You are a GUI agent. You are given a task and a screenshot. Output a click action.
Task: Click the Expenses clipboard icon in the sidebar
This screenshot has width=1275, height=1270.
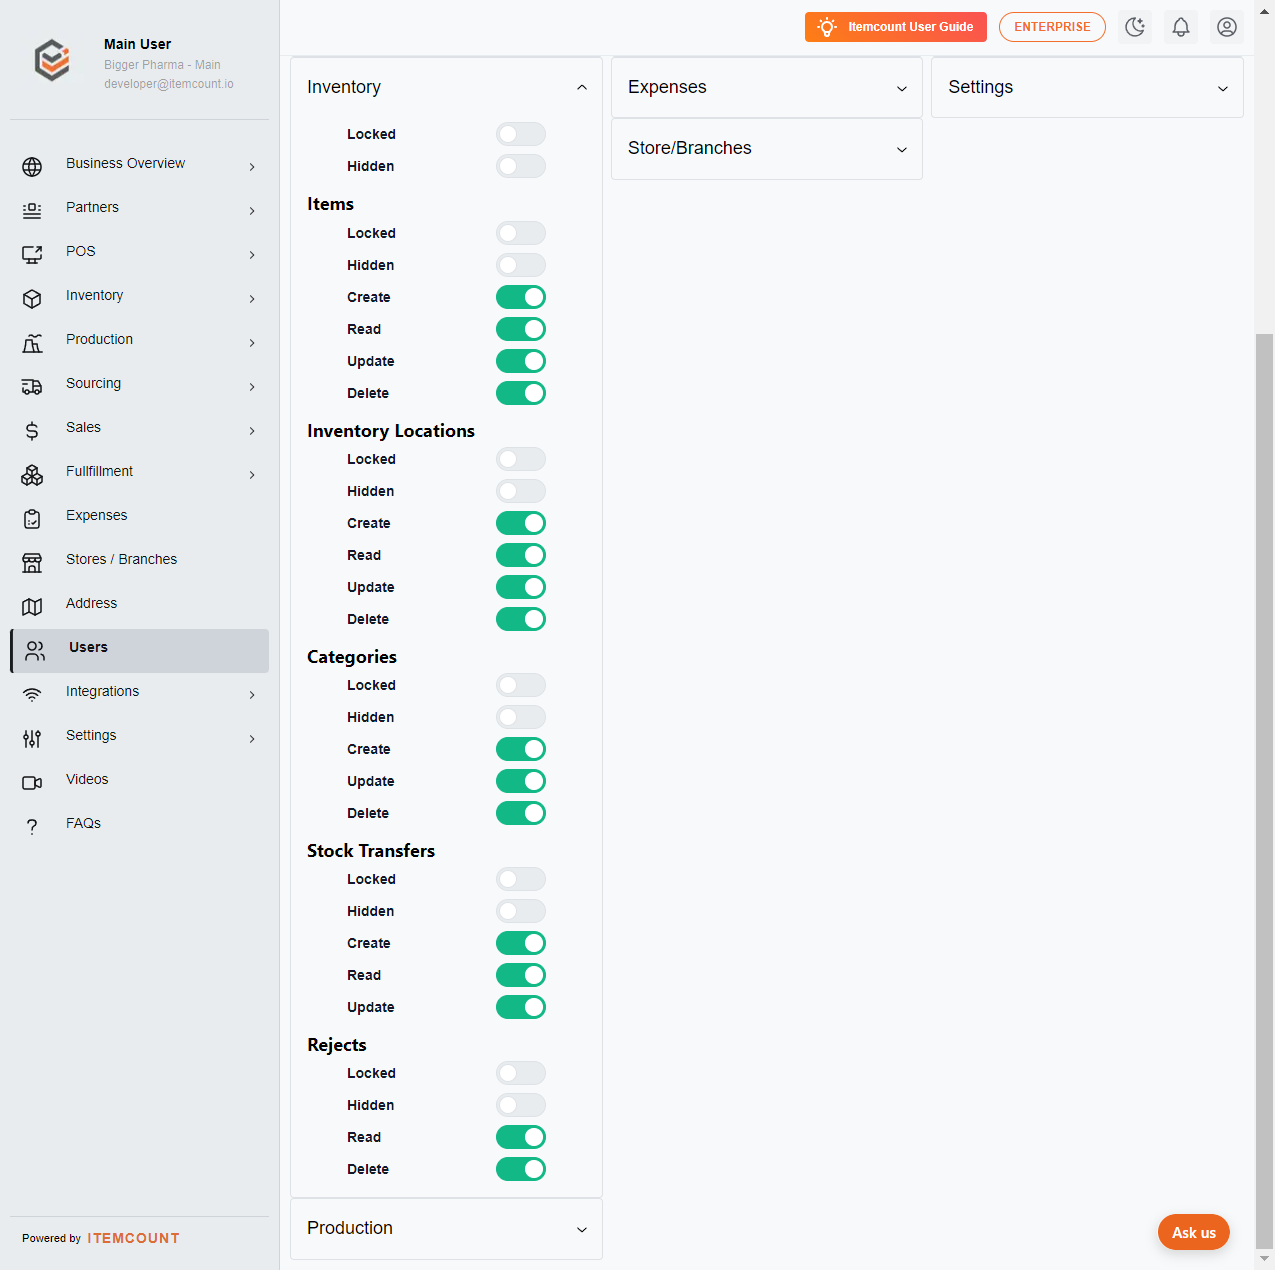coord(32,519)
